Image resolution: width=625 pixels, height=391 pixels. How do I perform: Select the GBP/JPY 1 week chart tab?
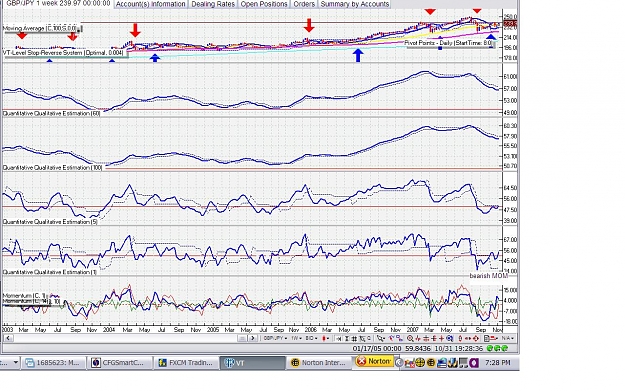pos(58,4)
